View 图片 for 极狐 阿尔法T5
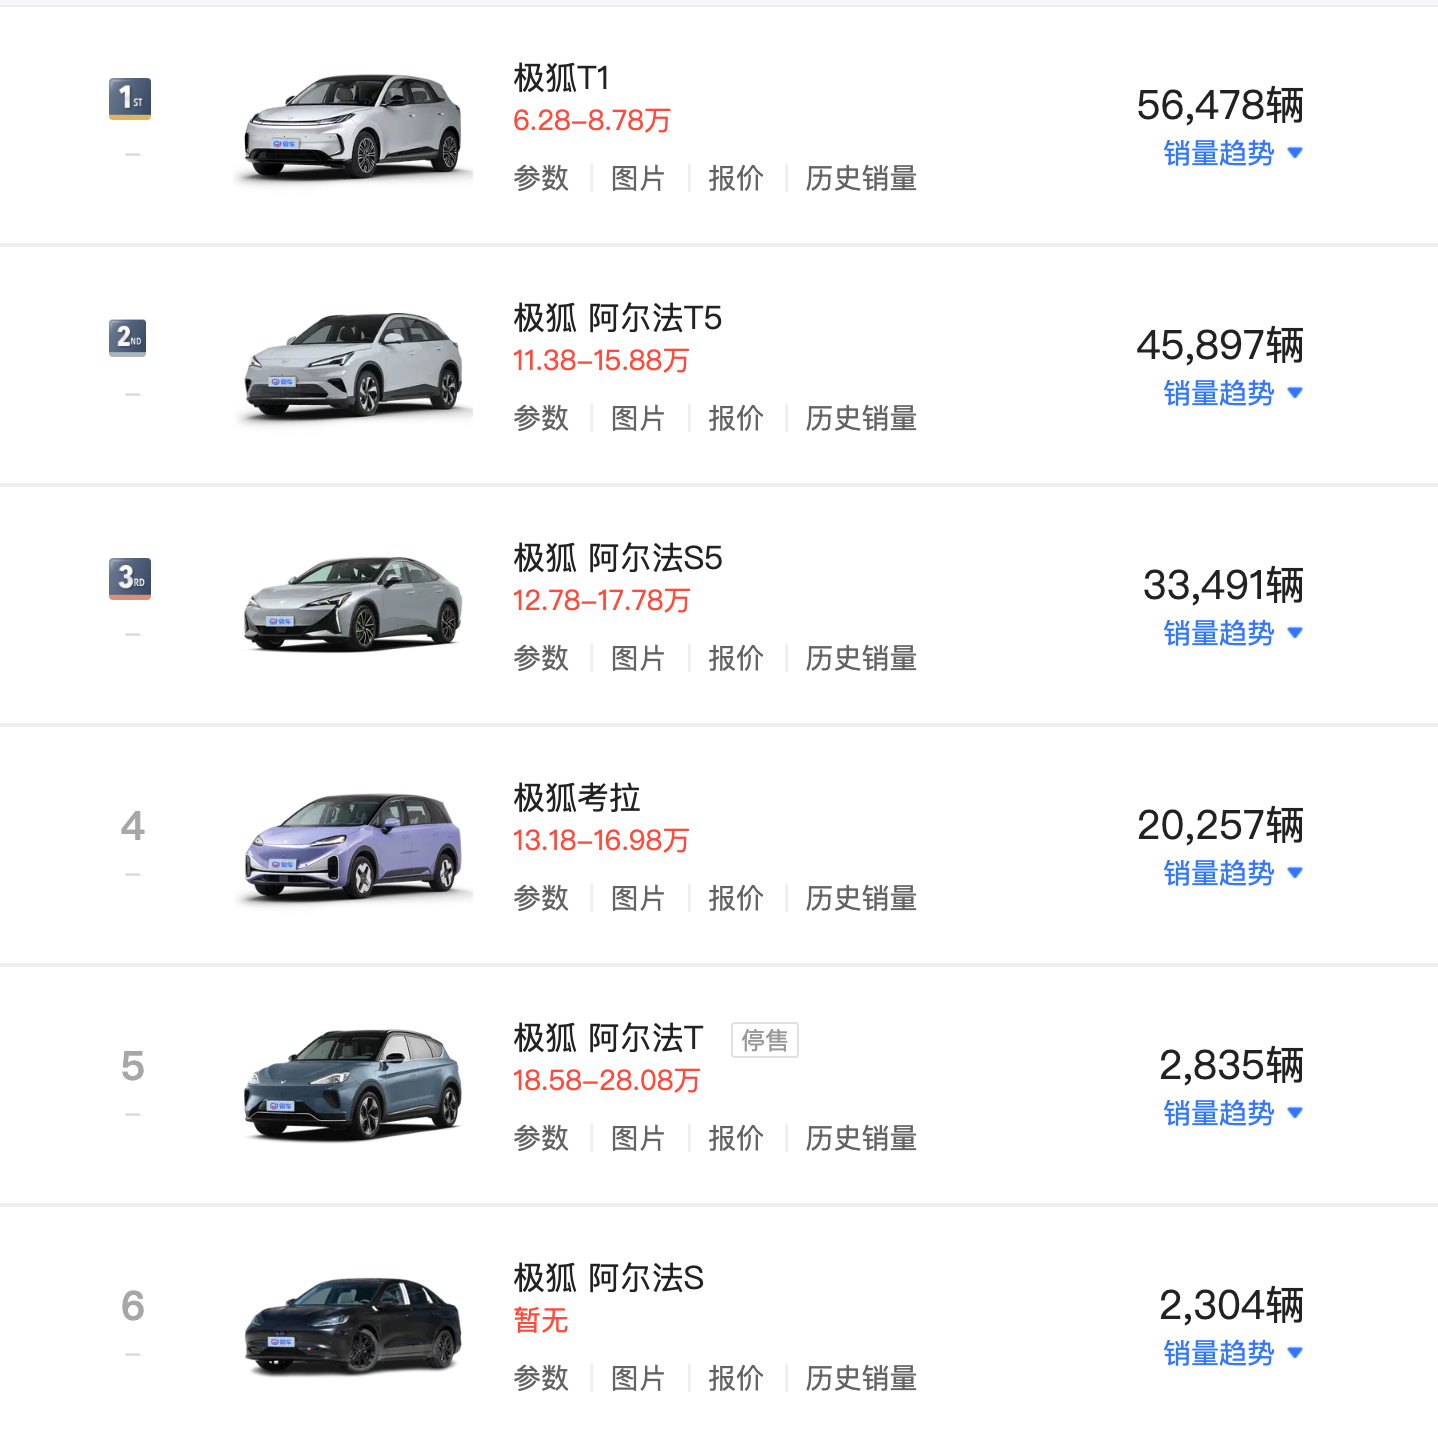1438x1429 pixels. pyautogui.click(x=638, y=418)
